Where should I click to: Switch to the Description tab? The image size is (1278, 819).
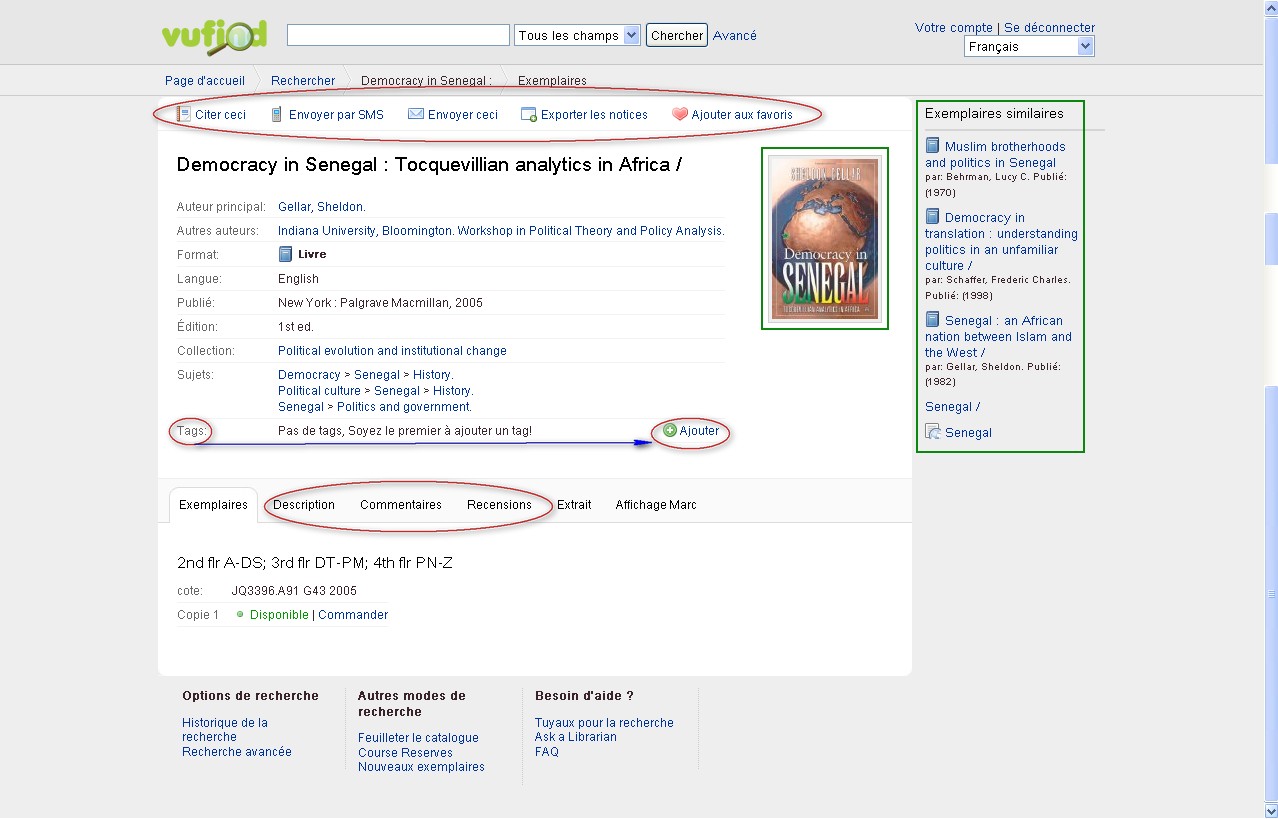304,505
